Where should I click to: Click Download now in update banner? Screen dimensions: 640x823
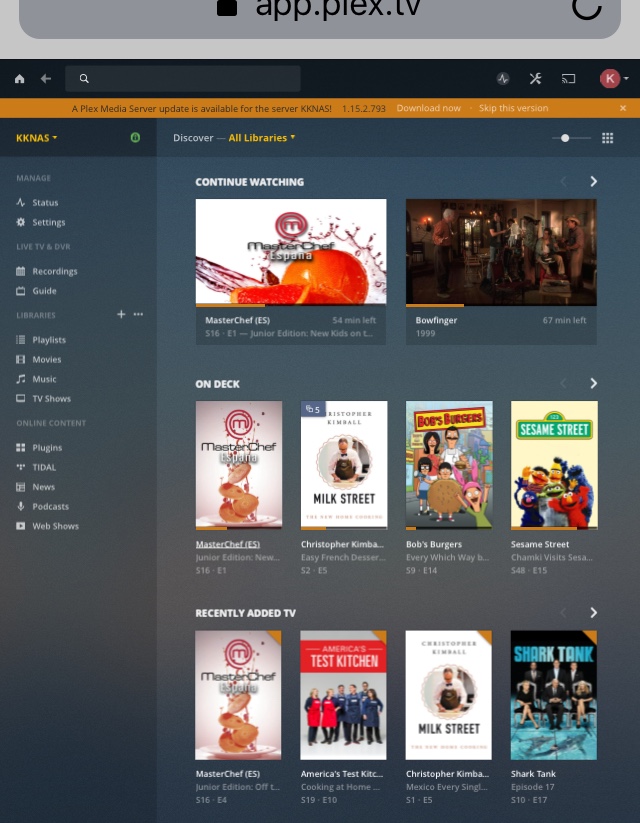[428, 108]
